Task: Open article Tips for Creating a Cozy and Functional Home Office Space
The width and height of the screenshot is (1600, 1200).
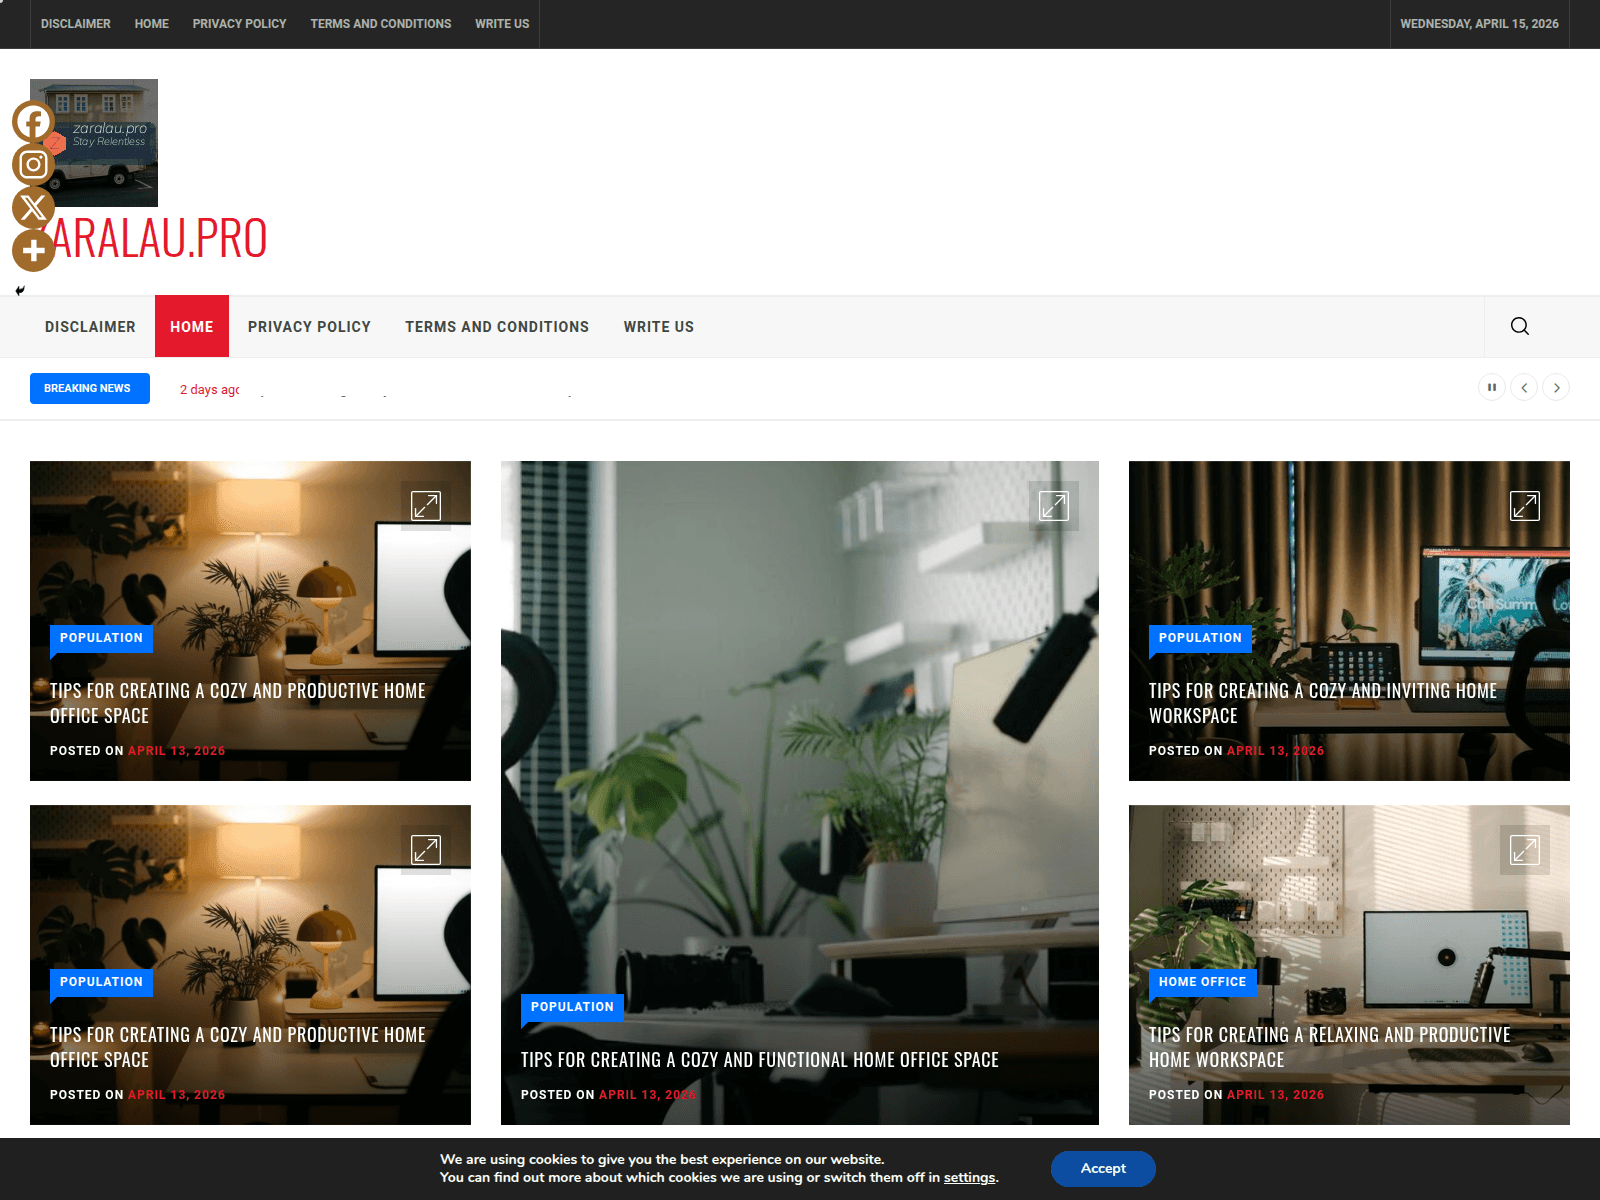Action: coord(760,1060)
